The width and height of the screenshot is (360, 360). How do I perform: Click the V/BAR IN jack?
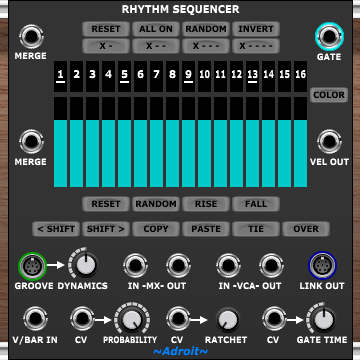point(35,319)
